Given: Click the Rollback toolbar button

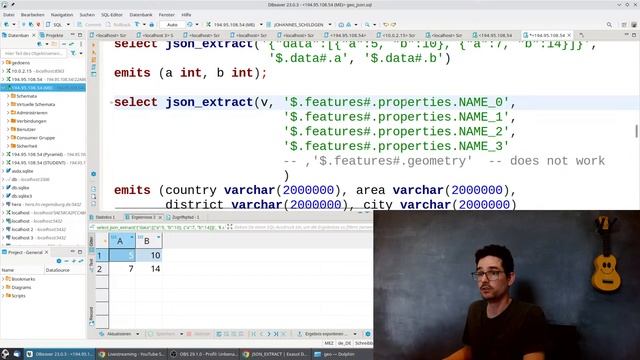Looking at the screenshot, I should point(118,24).
